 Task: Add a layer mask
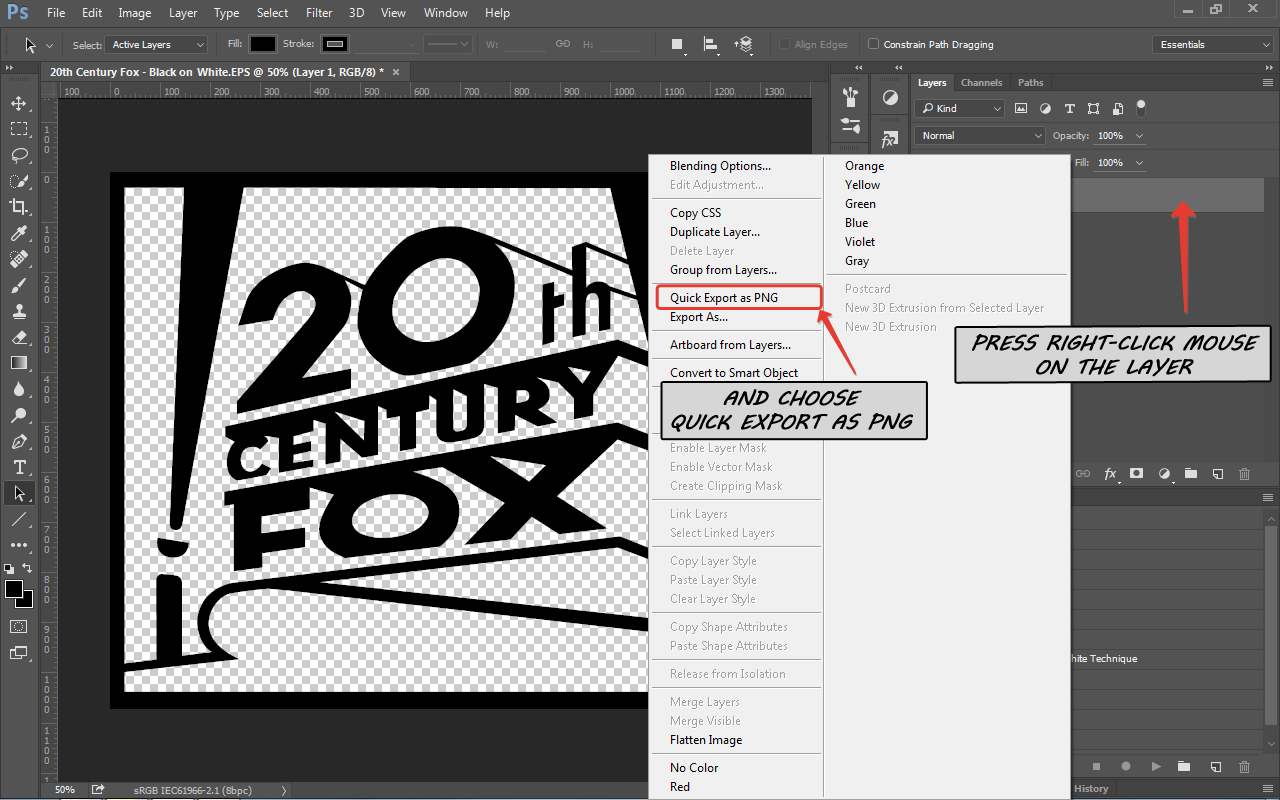point(1137,473)
